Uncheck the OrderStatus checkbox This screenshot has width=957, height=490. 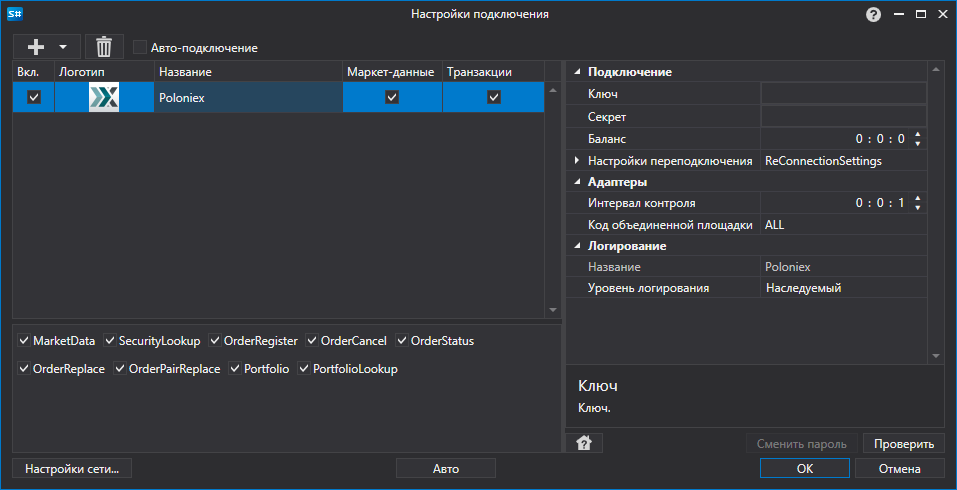tap(402, 340)
